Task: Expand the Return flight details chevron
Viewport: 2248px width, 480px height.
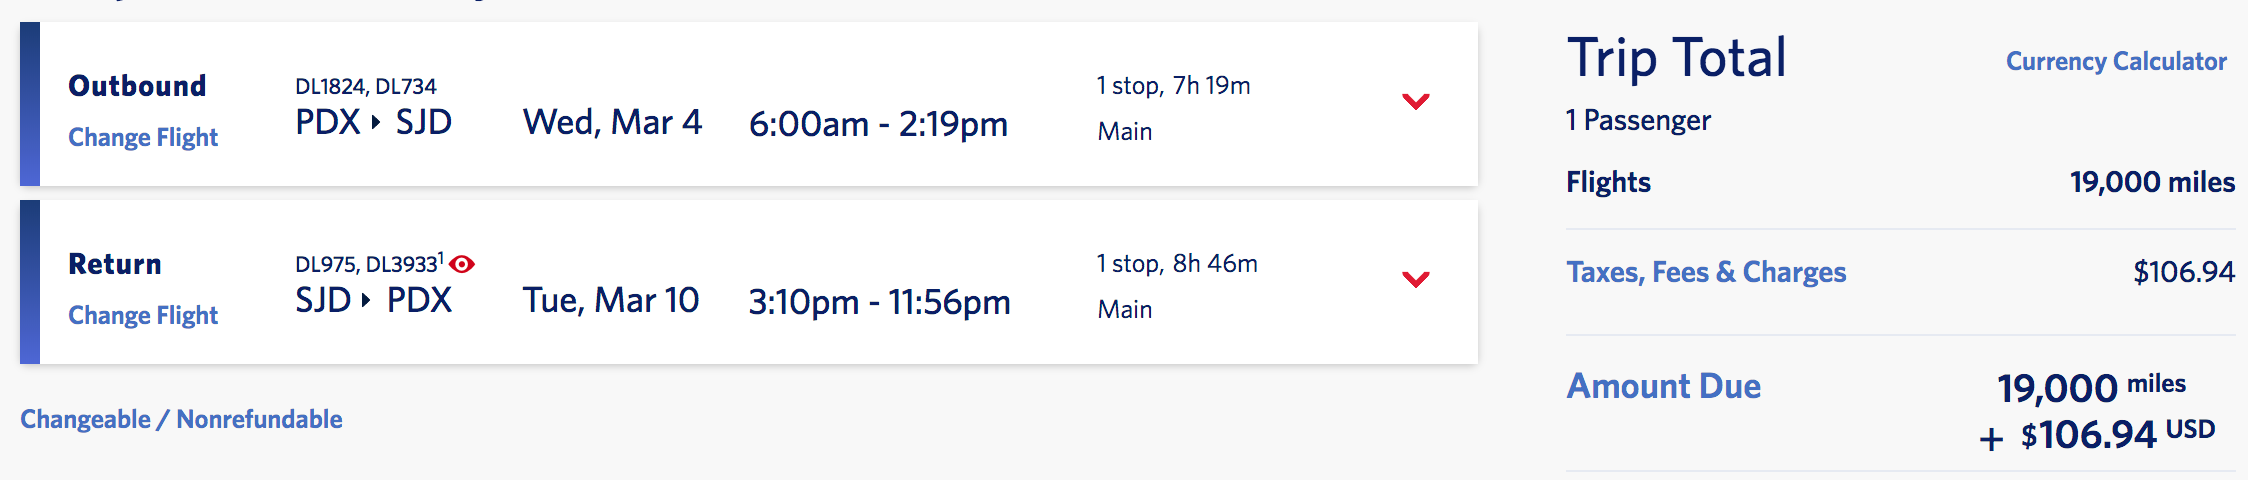Action: coord(1415,279)
